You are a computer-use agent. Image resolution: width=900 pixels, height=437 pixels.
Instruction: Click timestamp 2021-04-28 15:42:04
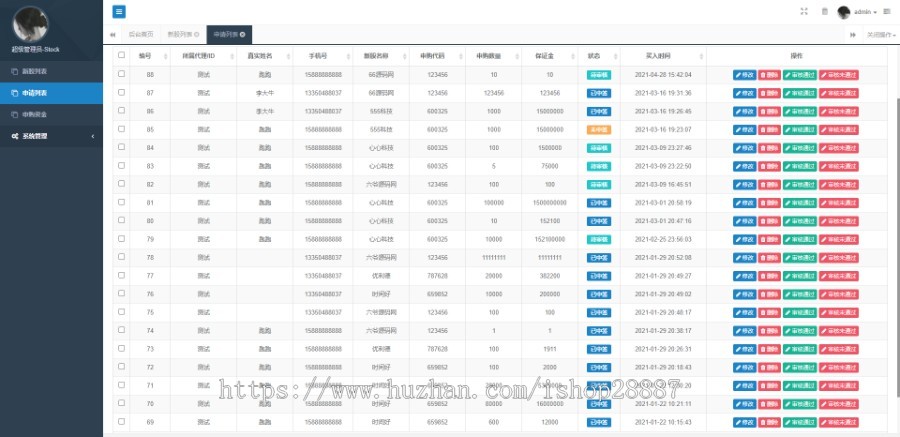(663, 75)
